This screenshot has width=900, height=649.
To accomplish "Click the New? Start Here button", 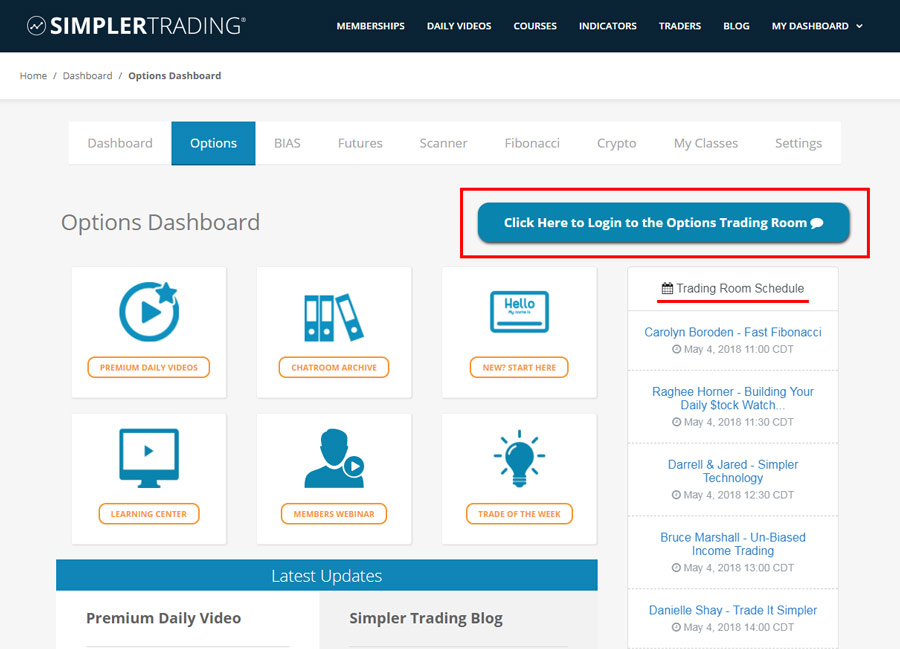I will 519,367.
